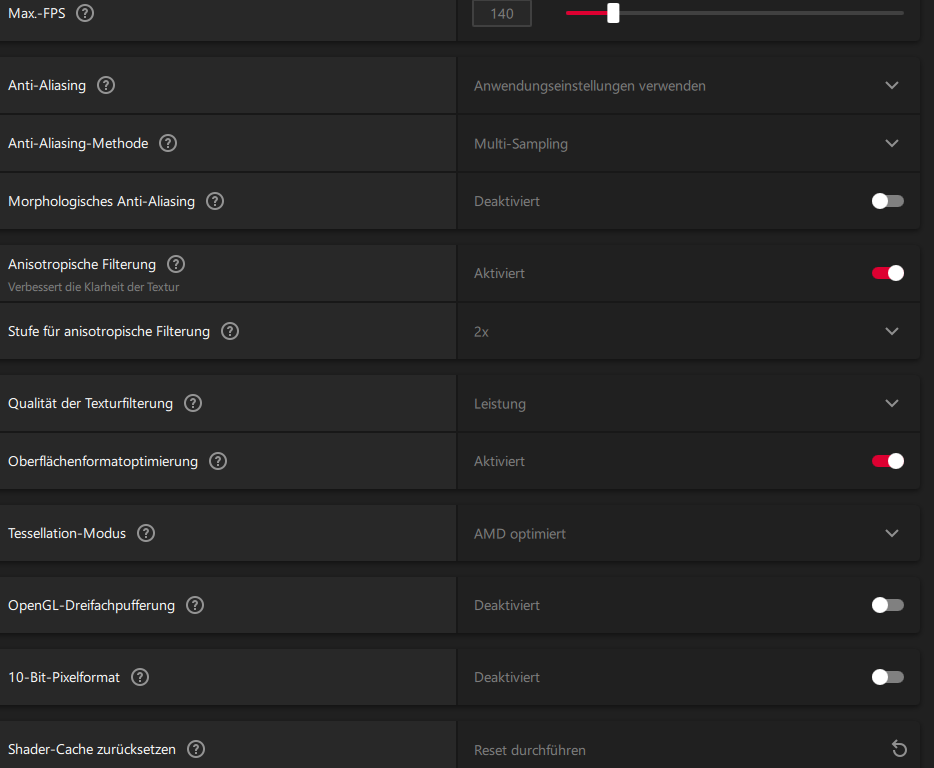Turn off the 10-Bit-Pixelformat switch
The width and height of the screenshot is (934, 768).
886,677
